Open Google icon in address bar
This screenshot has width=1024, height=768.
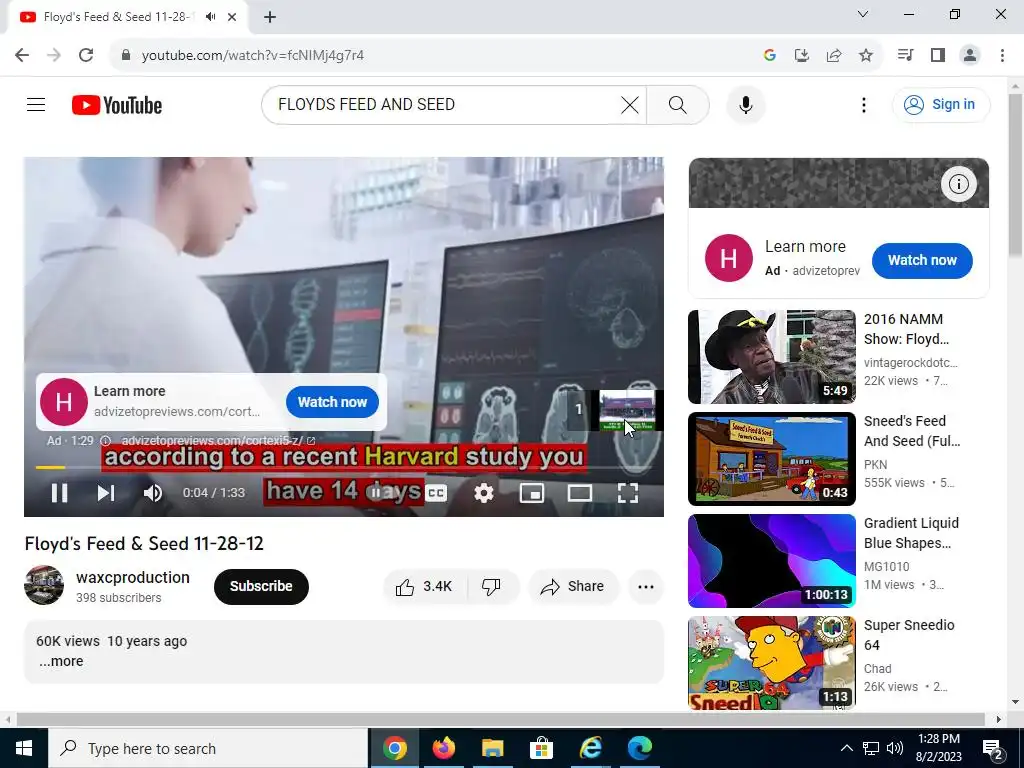[x=769, y=55]
